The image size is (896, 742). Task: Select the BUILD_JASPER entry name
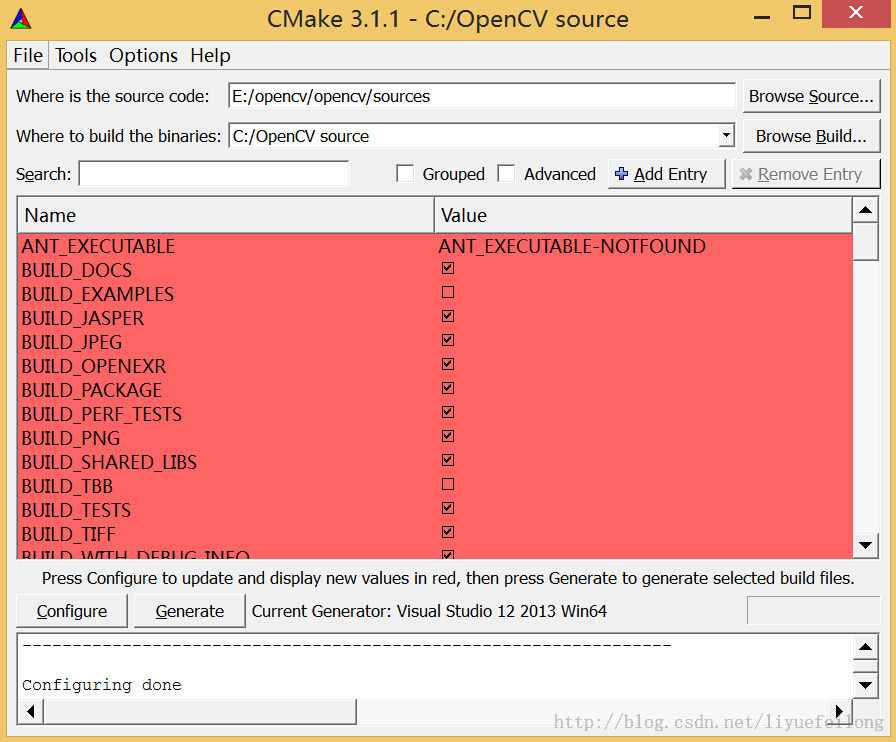pos(83,318)
